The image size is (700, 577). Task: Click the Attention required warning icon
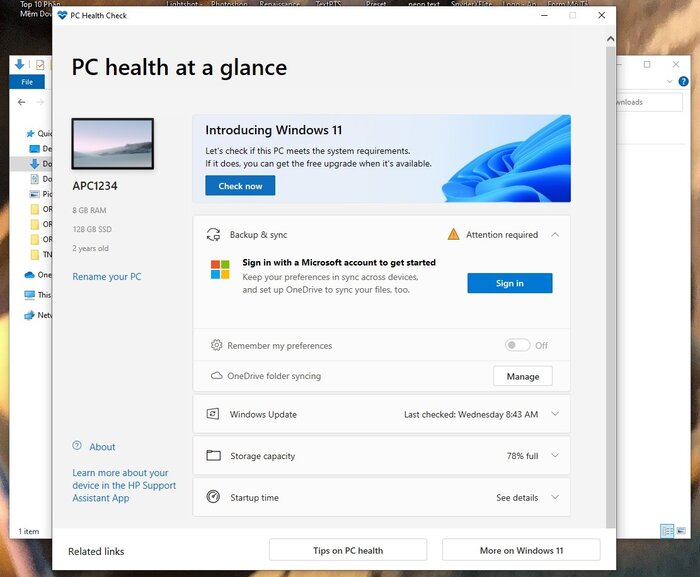pyautogui.click(x=453, y=234)
